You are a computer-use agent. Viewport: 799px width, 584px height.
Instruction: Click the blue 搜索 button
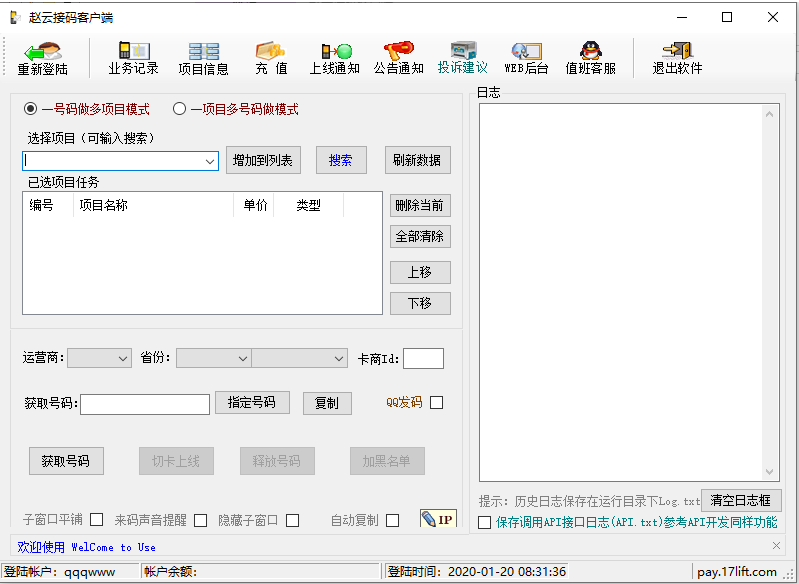click(341, 161)
